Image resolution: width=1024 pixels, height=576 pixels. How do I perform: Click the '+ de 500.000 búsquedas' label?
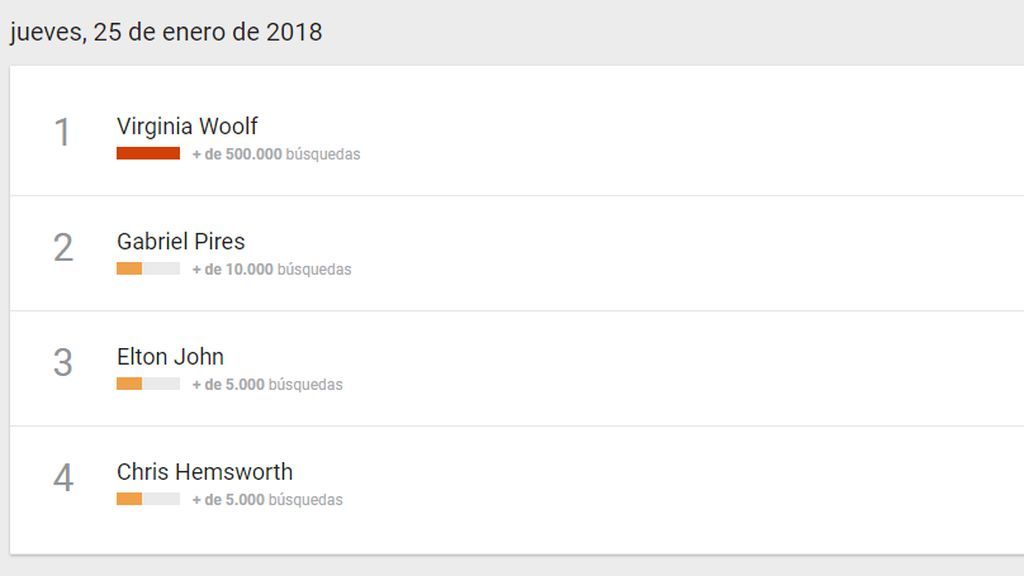276,154
